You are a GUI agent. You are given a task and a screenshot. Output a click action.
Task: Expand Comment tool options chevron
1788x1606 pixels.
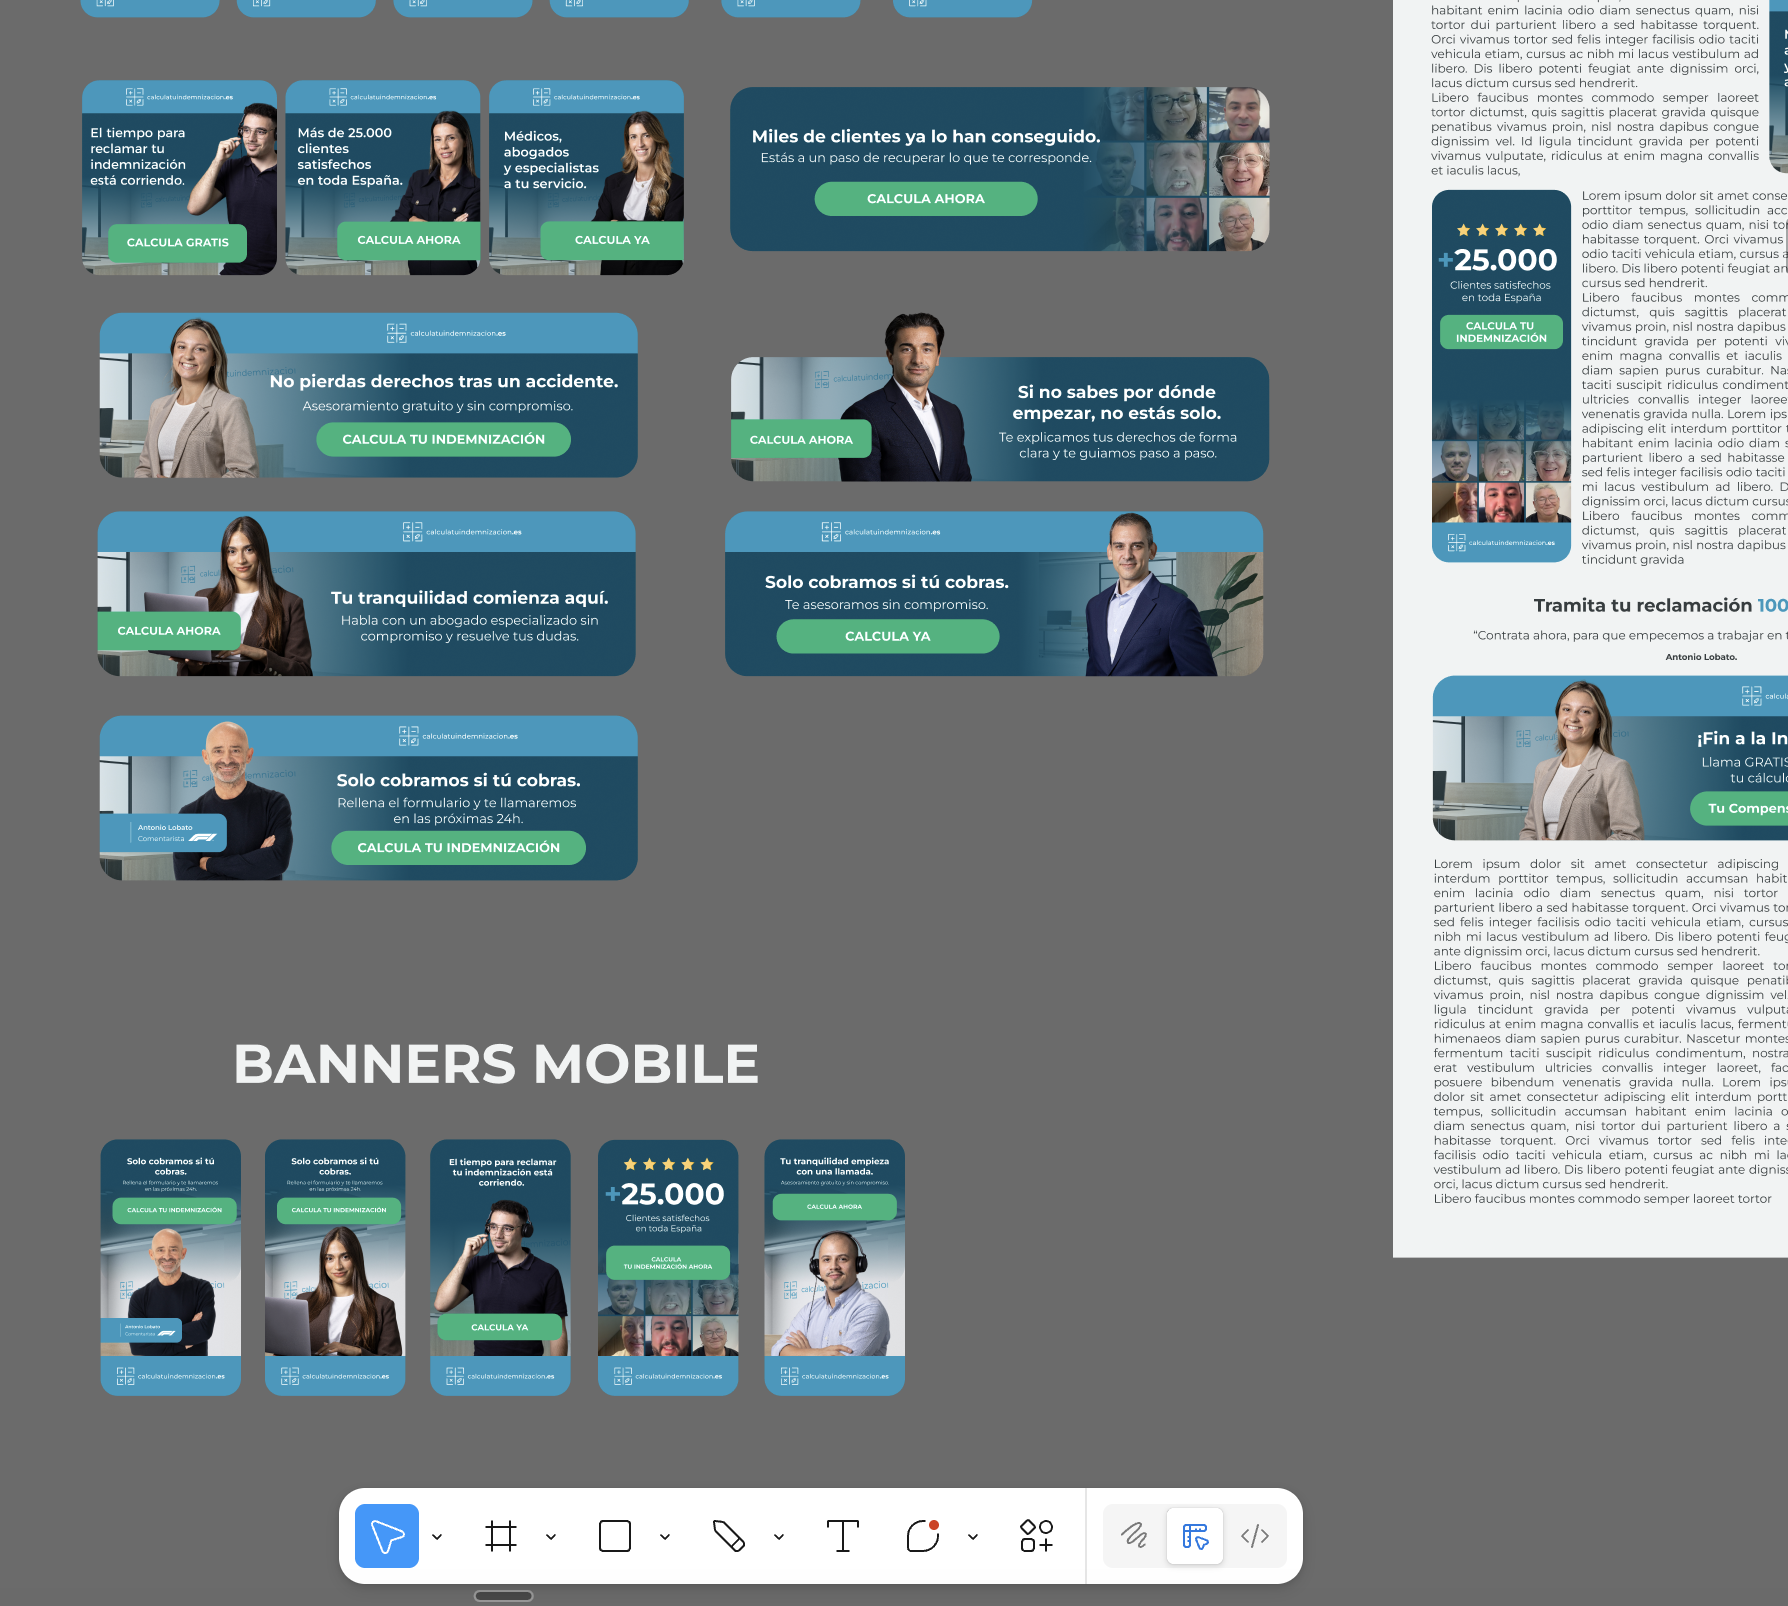(973, 1536)
